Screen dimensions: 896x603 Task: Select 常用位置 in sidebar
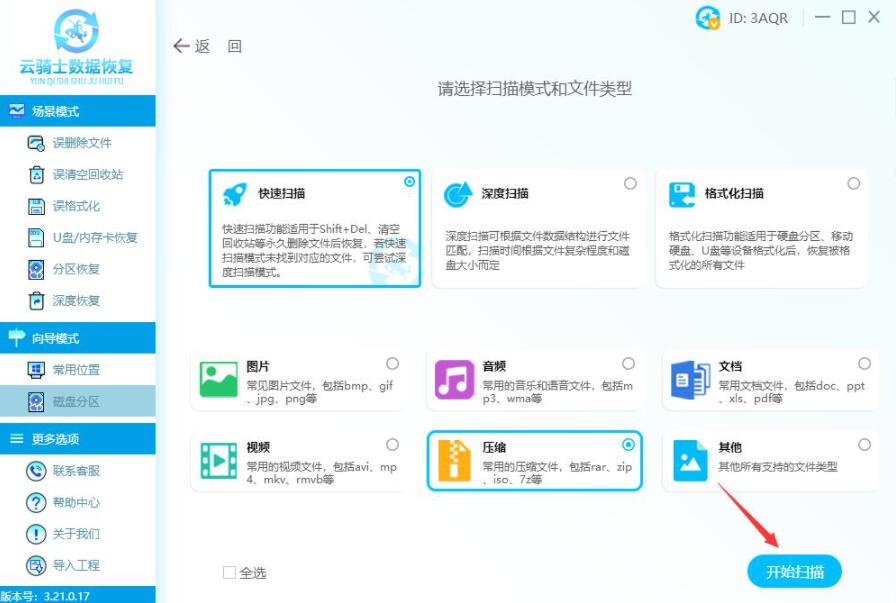click(78, 370)
